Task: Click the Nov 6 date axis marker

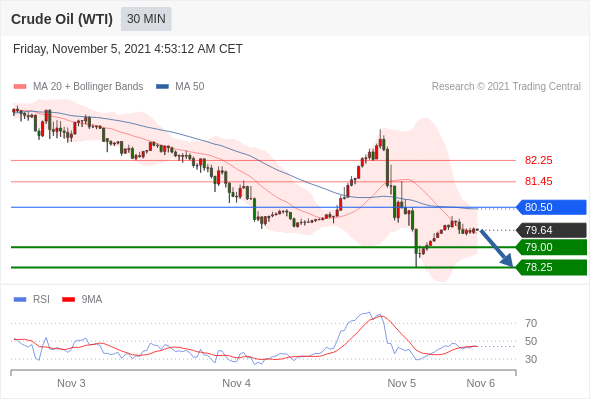Action: pyautogui.click(x=481, y=383)
